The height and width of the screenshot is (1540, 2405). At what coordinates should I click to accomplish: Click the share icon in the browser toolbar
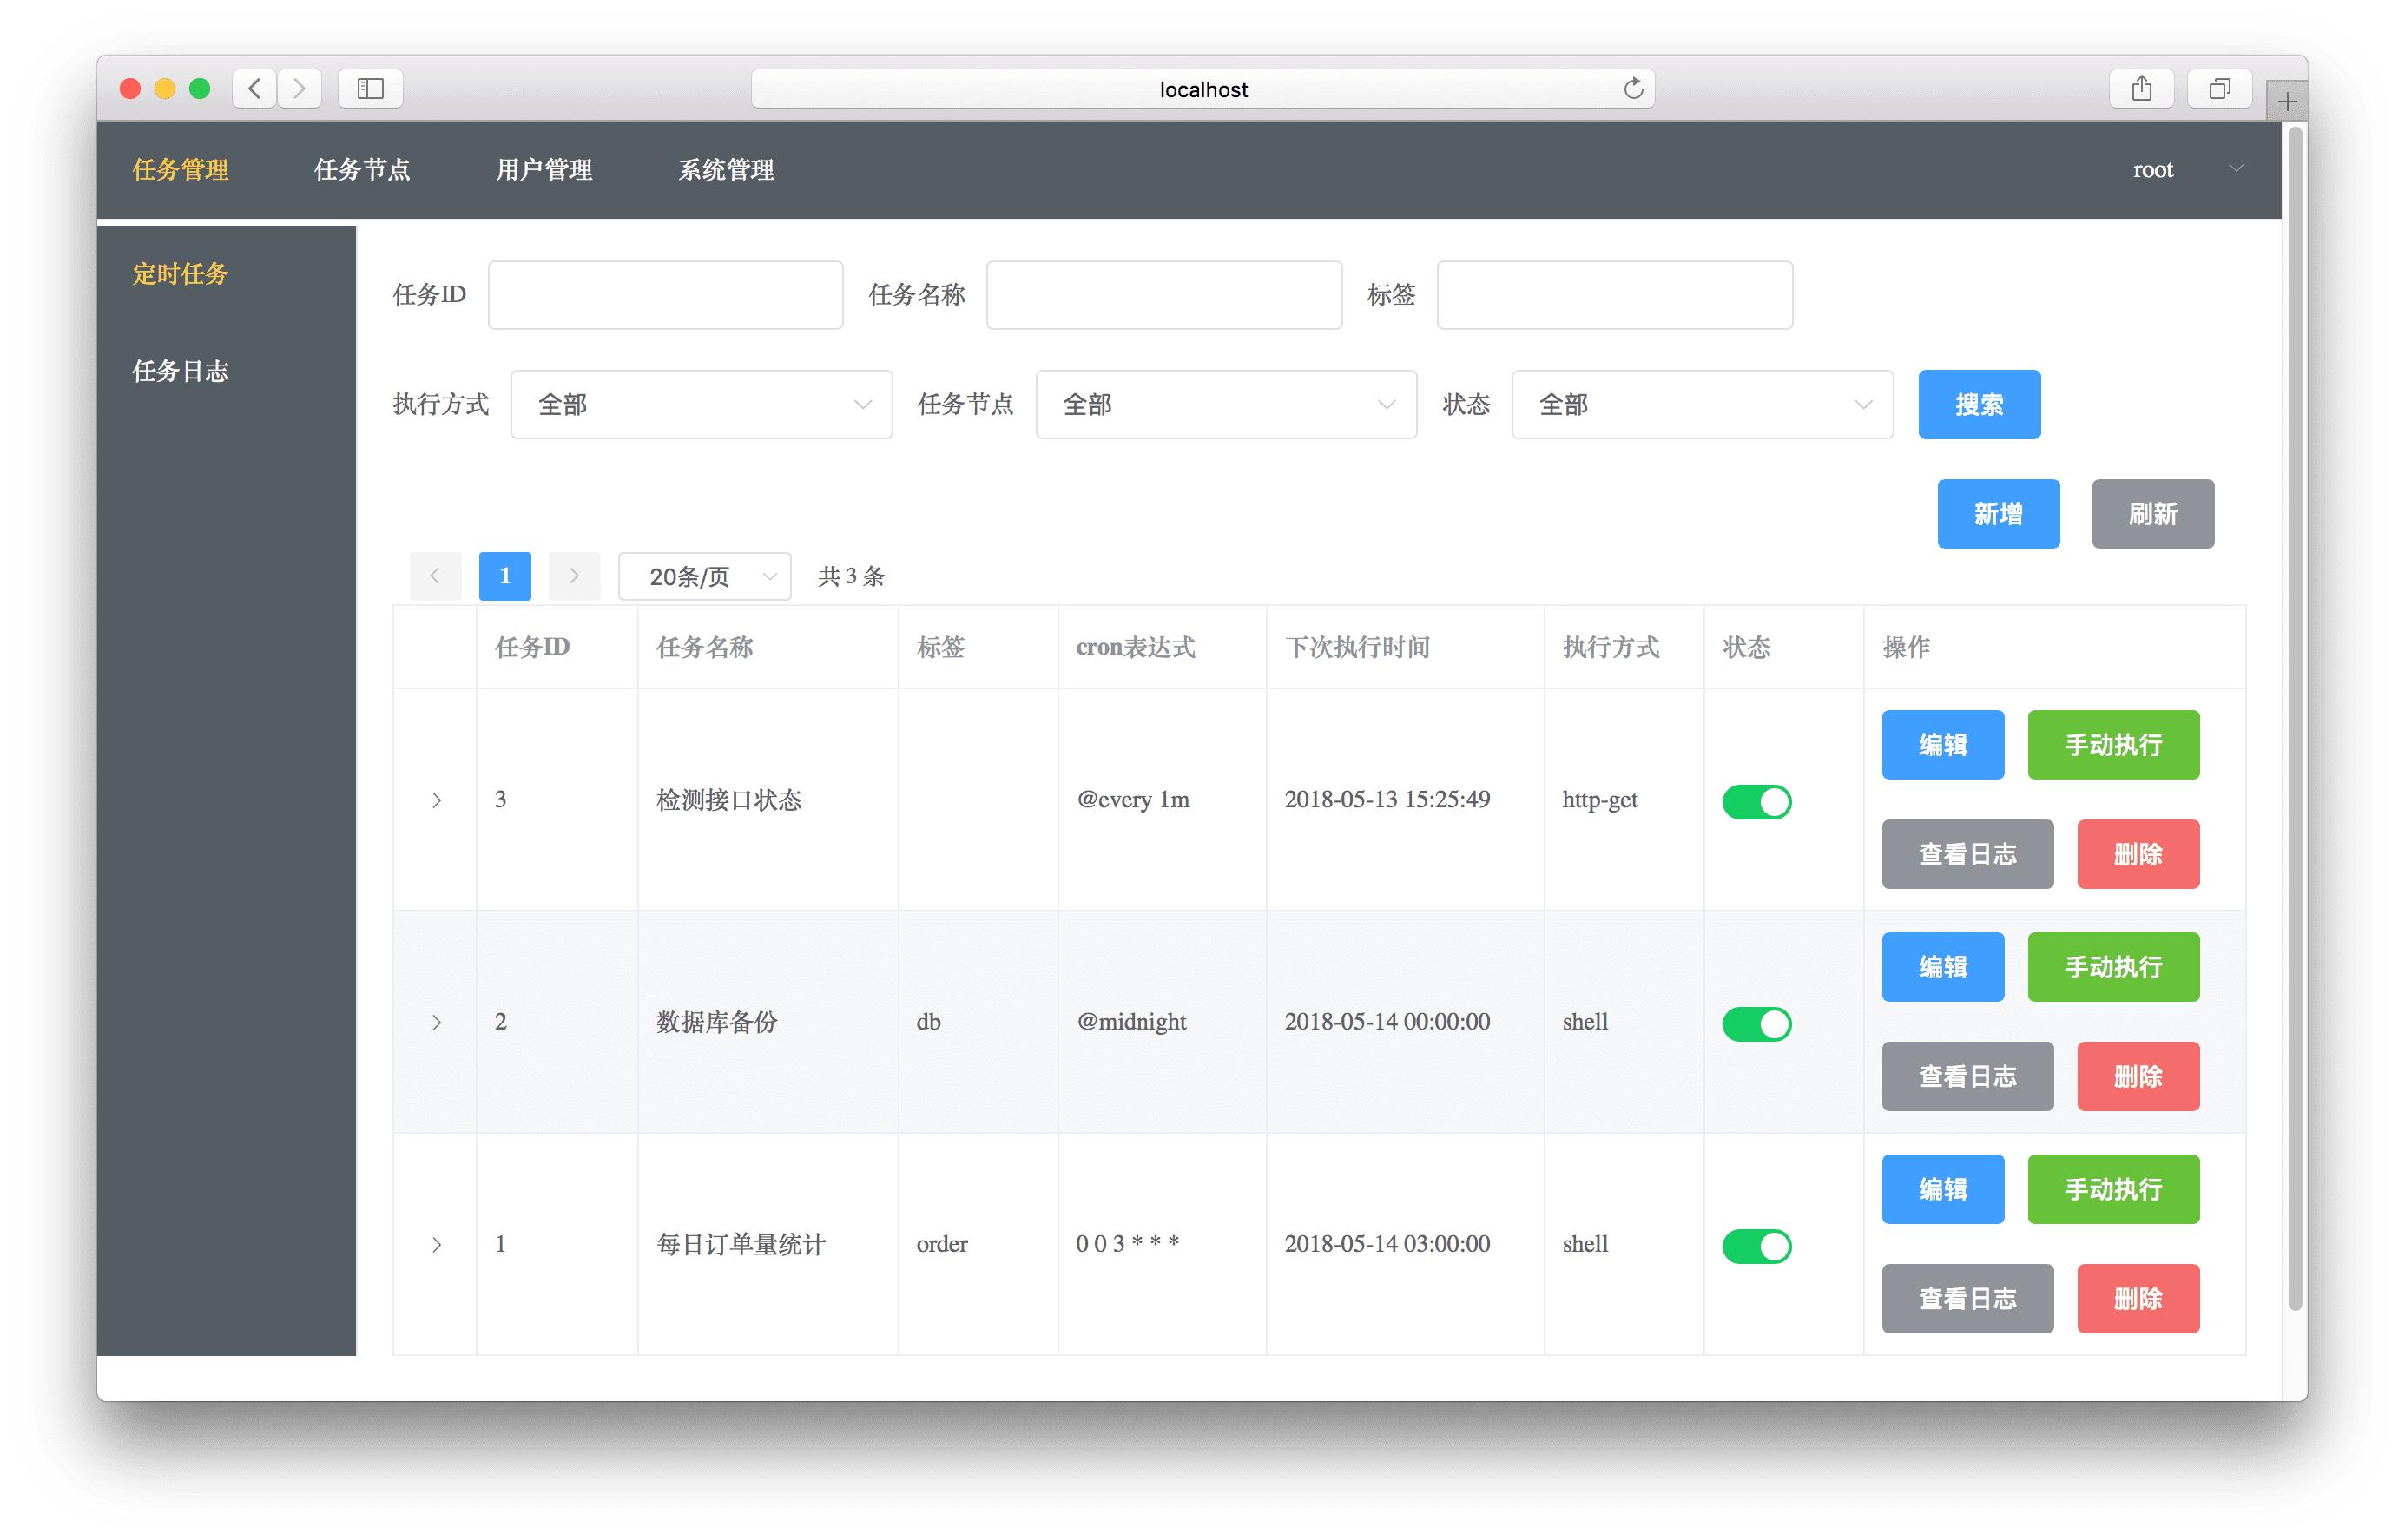(x=2140, y=88)
